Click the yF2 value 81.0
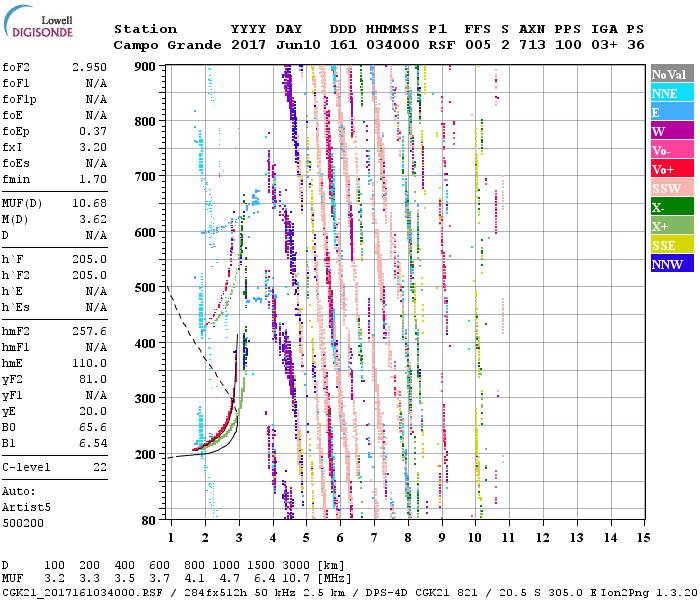This screenshot has width=700, height=600. (x=93, y=379)
